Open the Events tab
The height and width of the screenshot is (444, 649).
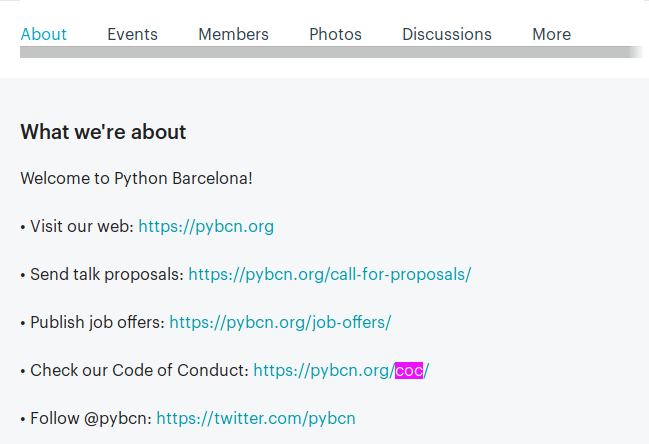click(x=132, y=34)
